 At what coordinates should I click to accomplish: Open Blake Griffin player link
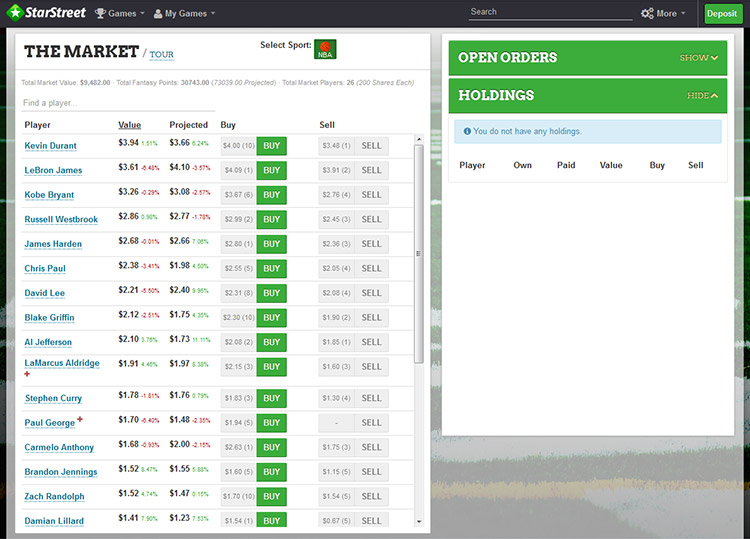(49, 318)
